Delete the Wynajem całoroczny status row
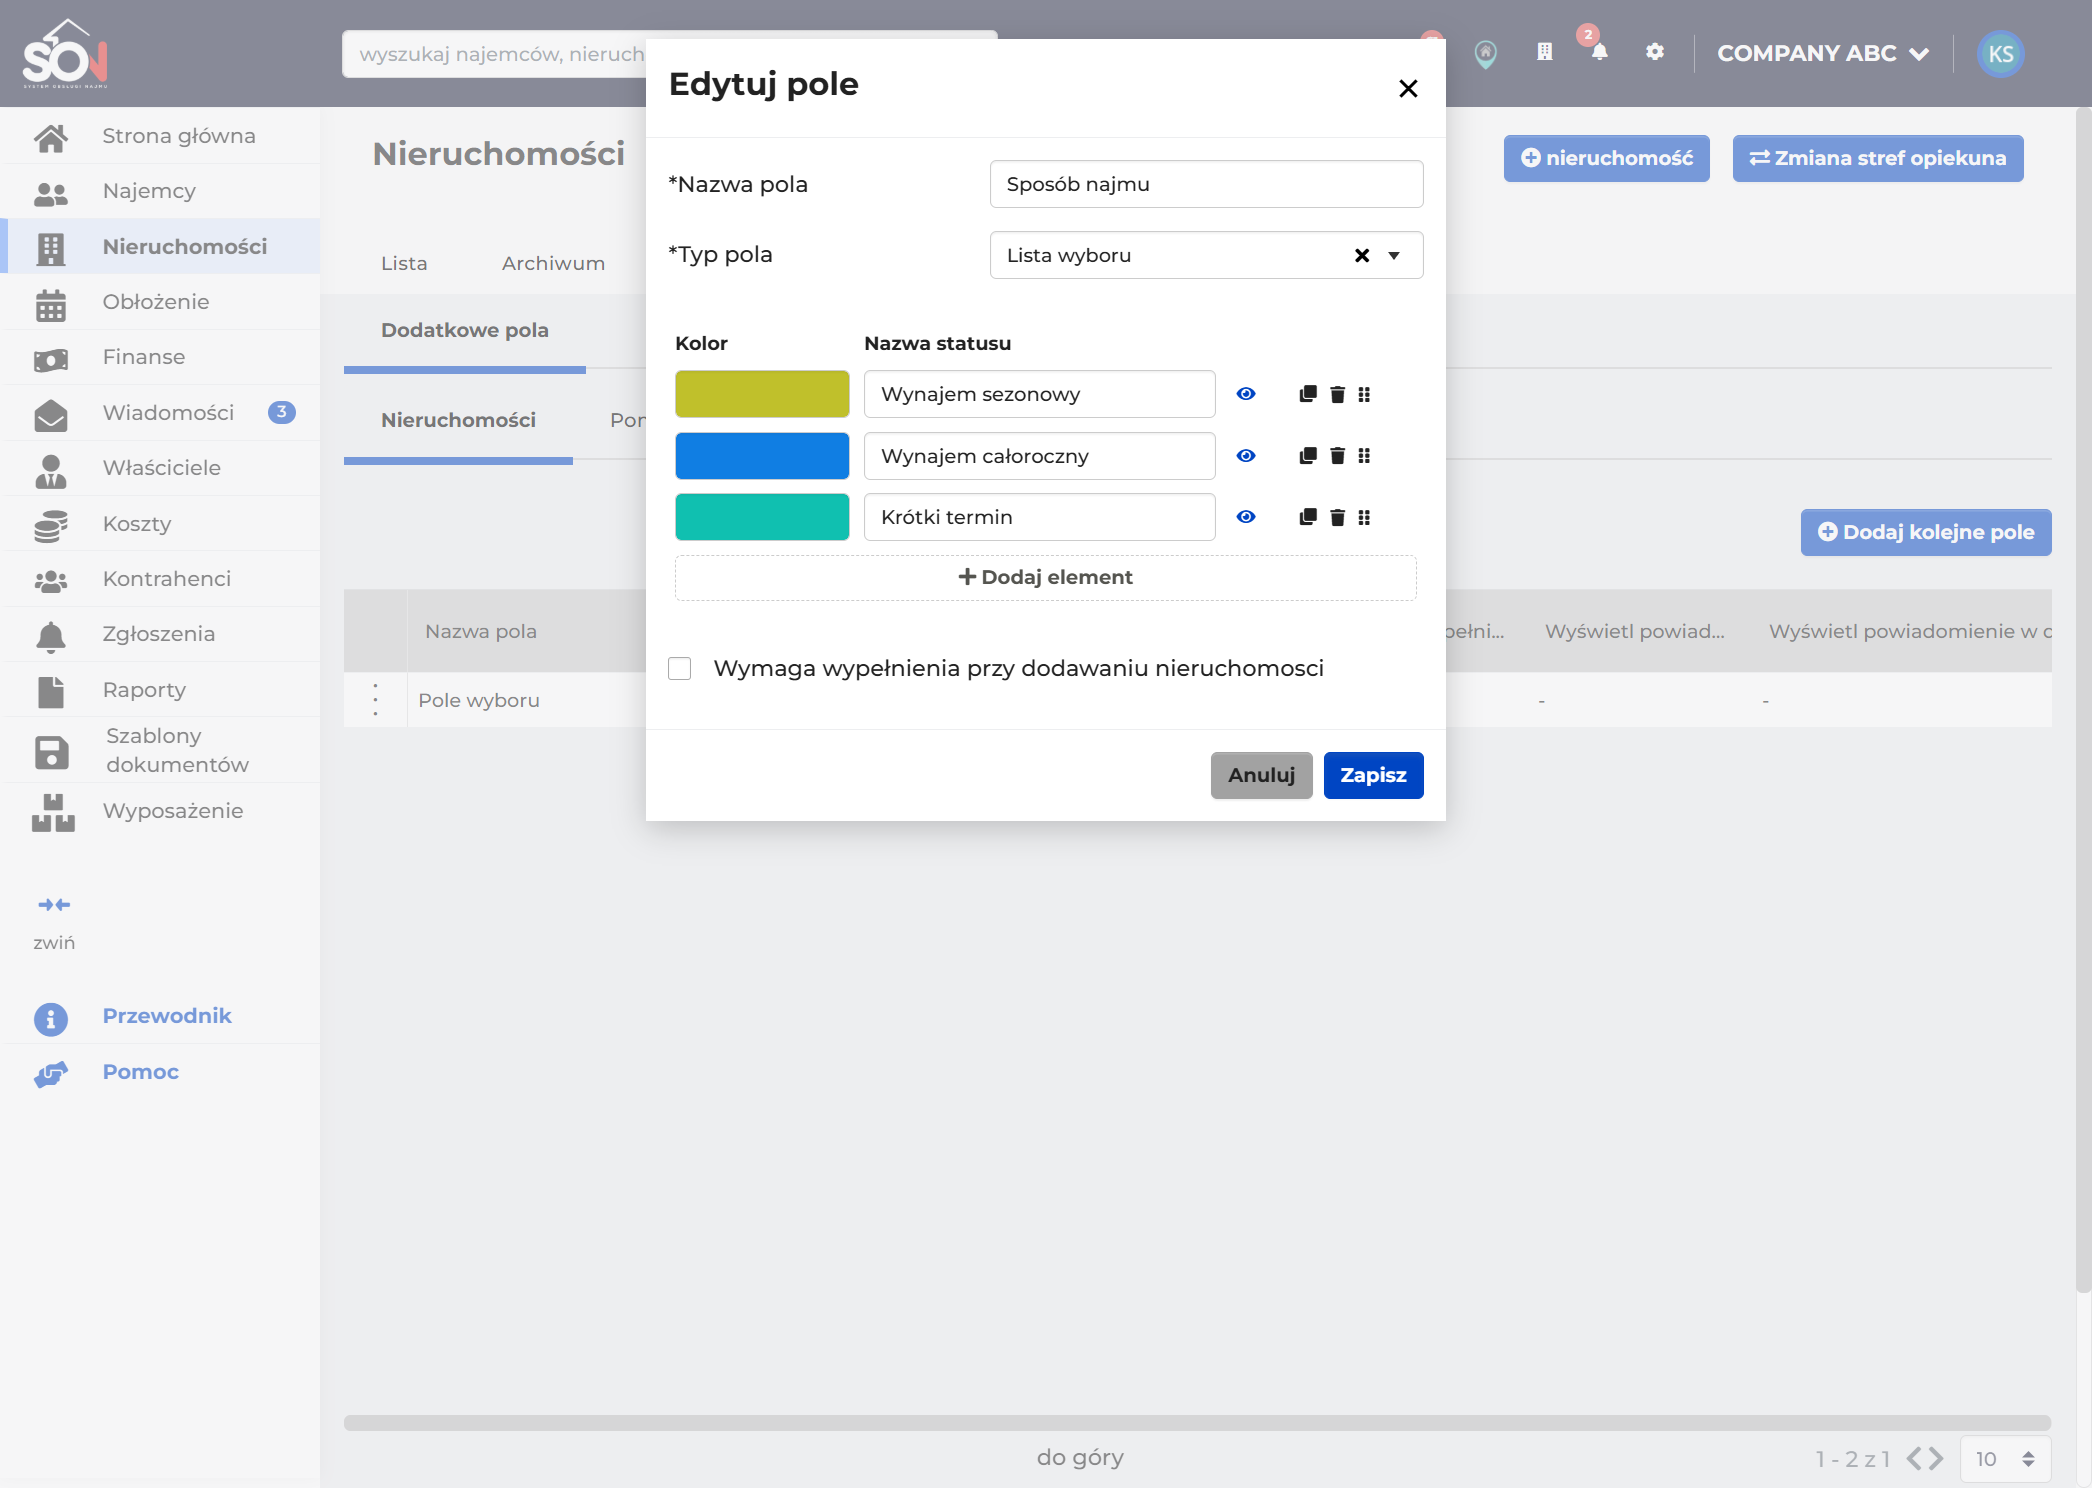This screenshot has height=1488, width=2092. pos(1337,456)
